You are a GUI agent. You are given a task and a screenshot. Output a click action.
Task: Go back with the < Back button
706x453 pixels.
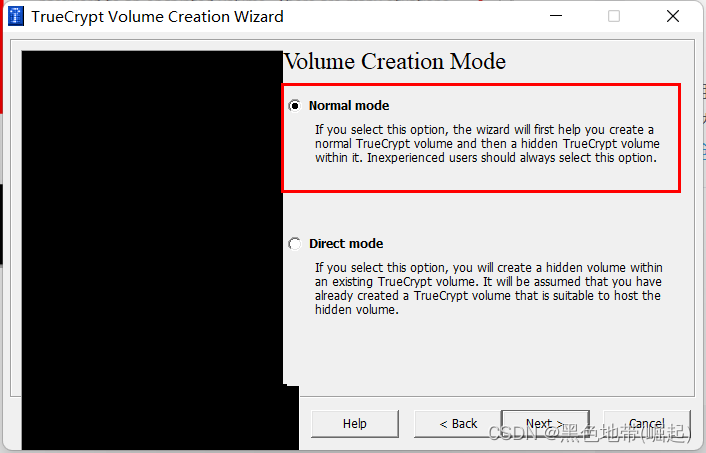click(458, 424)
